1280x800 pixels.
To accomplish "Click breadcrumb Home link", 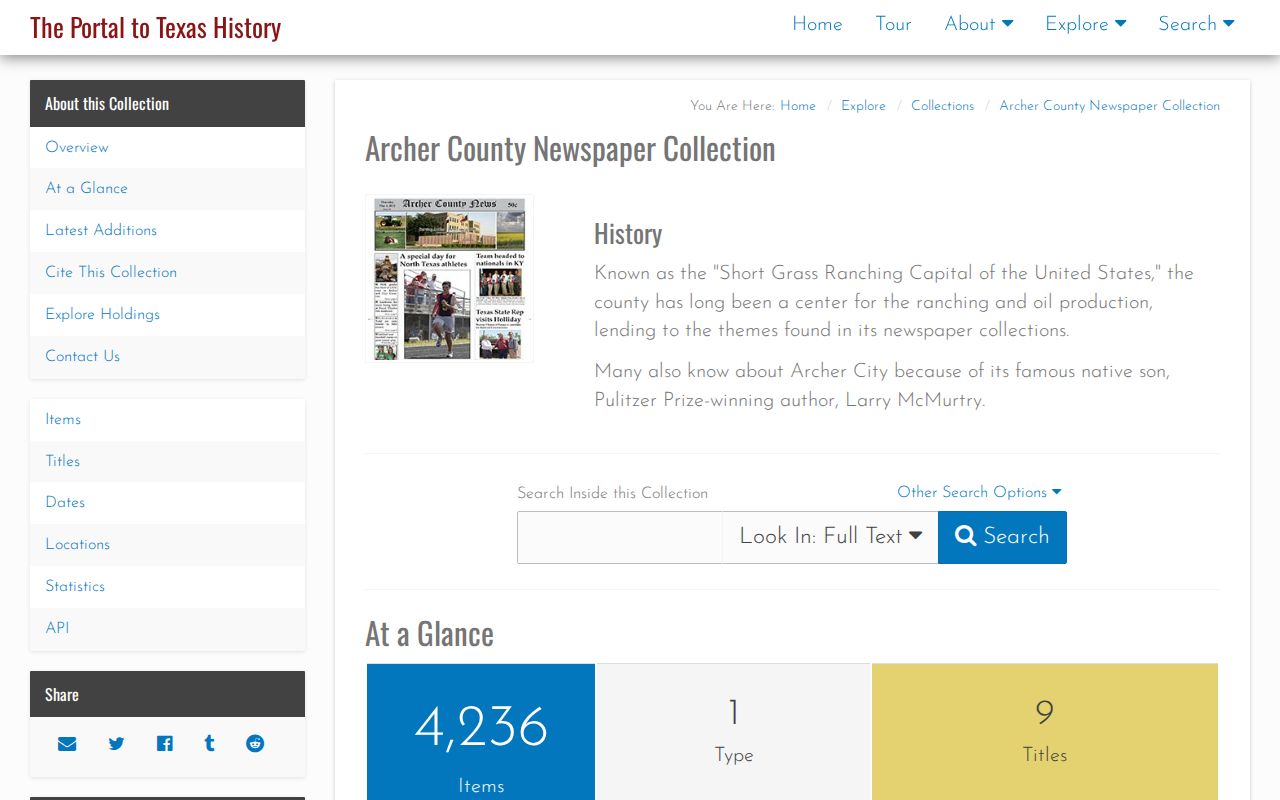I will (x=798, y=106).
